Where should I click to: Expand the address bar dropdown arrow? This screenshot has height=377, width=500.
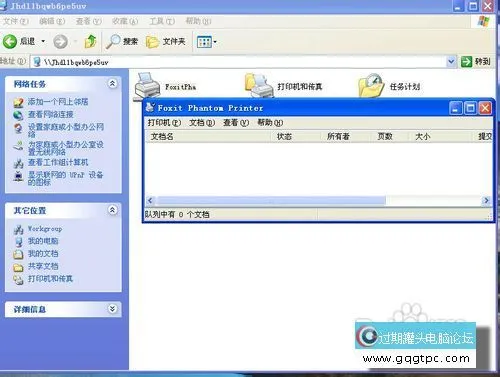click(x=451, y=61)
